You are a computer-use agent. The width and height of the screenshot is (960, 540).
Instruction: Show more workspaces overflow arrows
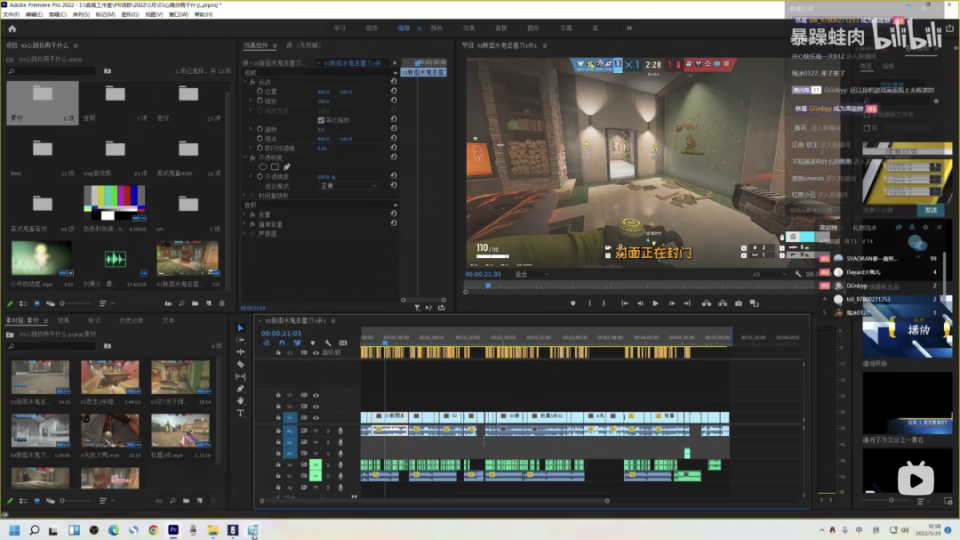click(x=629, y=28)
